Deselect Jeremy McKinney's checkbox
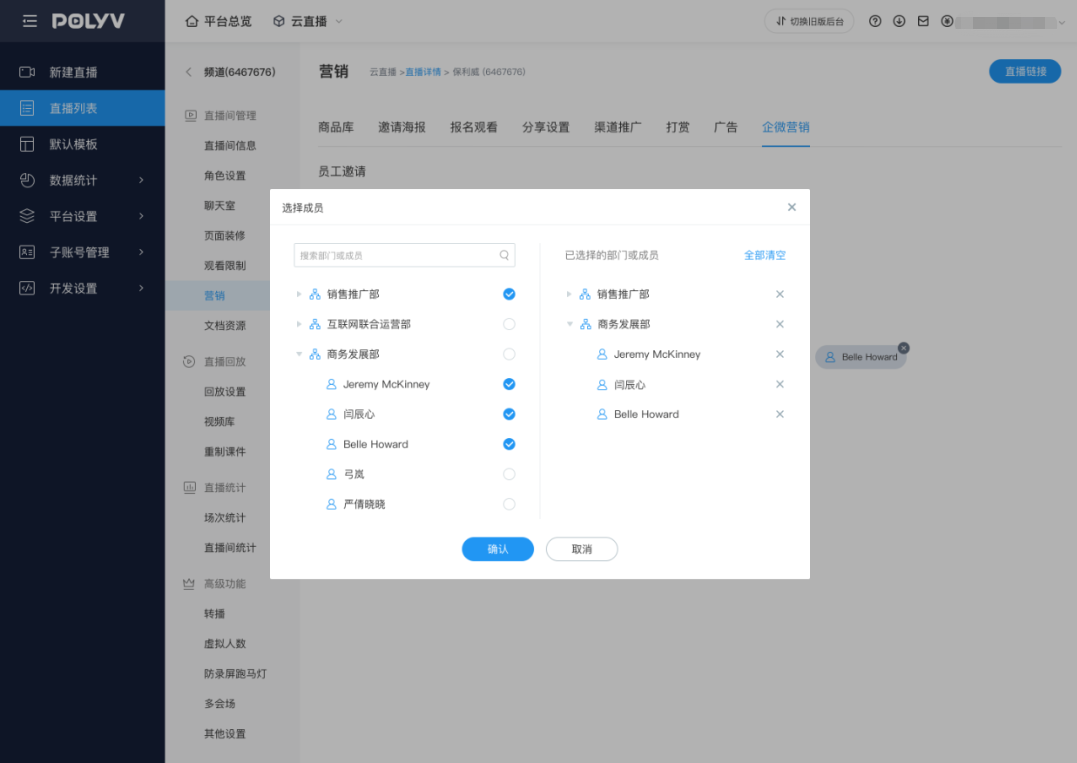Image resolution: width=1077 pixels, height=763 pixels. (508, 384)
